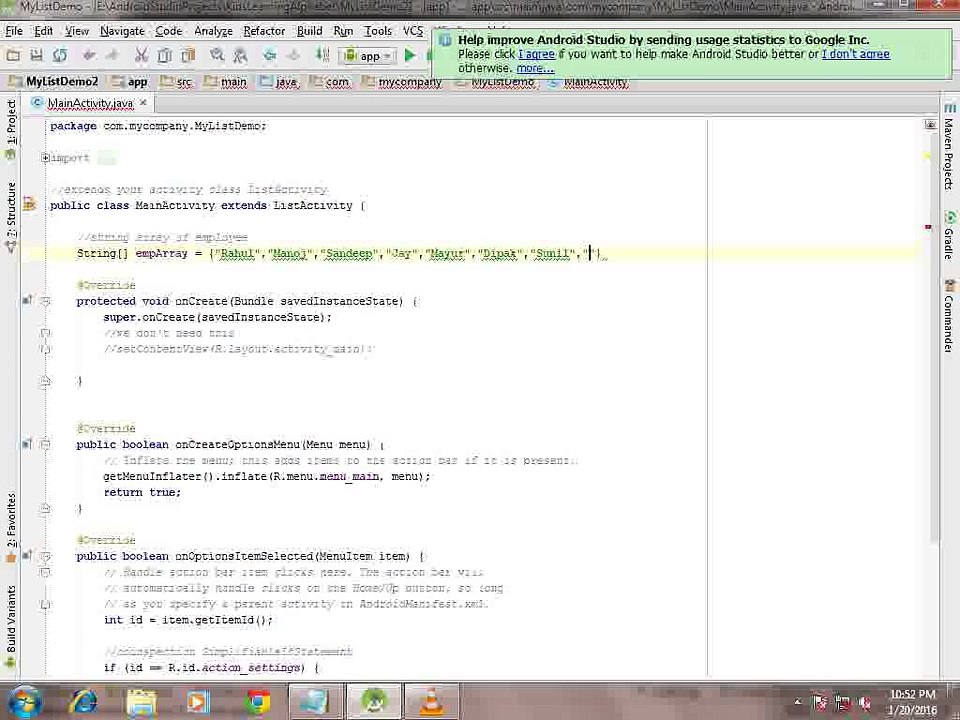Open the app run configuration dropdown
Screen dimensions: 960x720
coord(368,56)
